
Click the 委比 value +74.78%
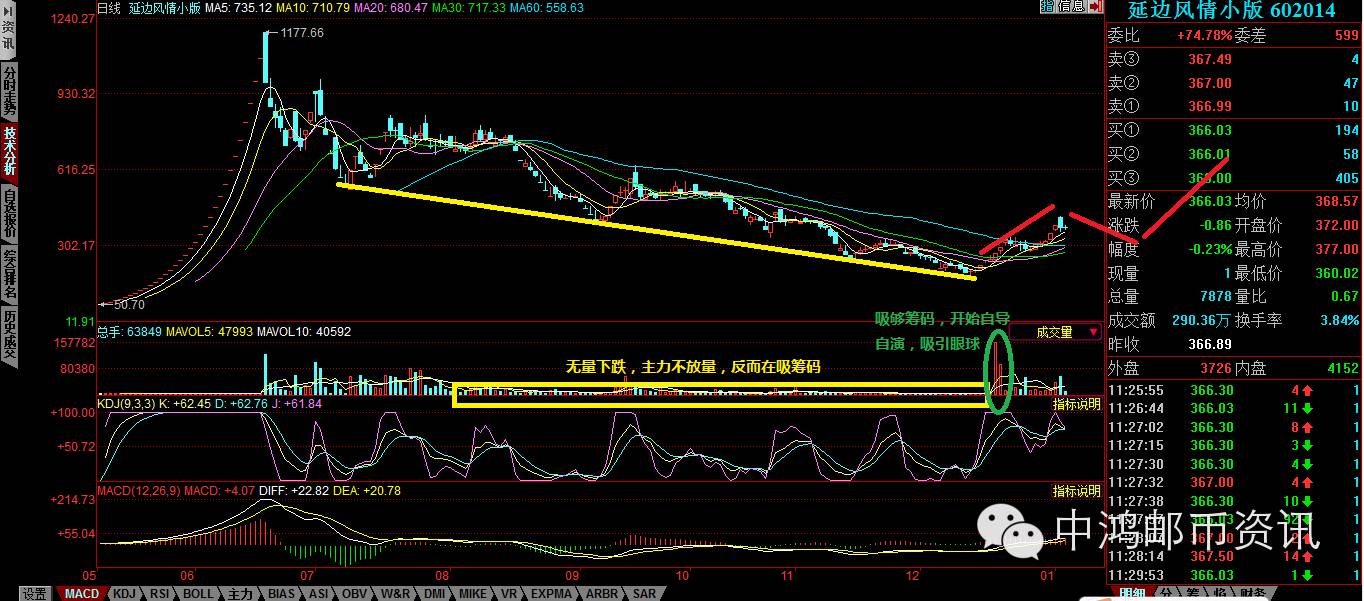coord(1204,35)
